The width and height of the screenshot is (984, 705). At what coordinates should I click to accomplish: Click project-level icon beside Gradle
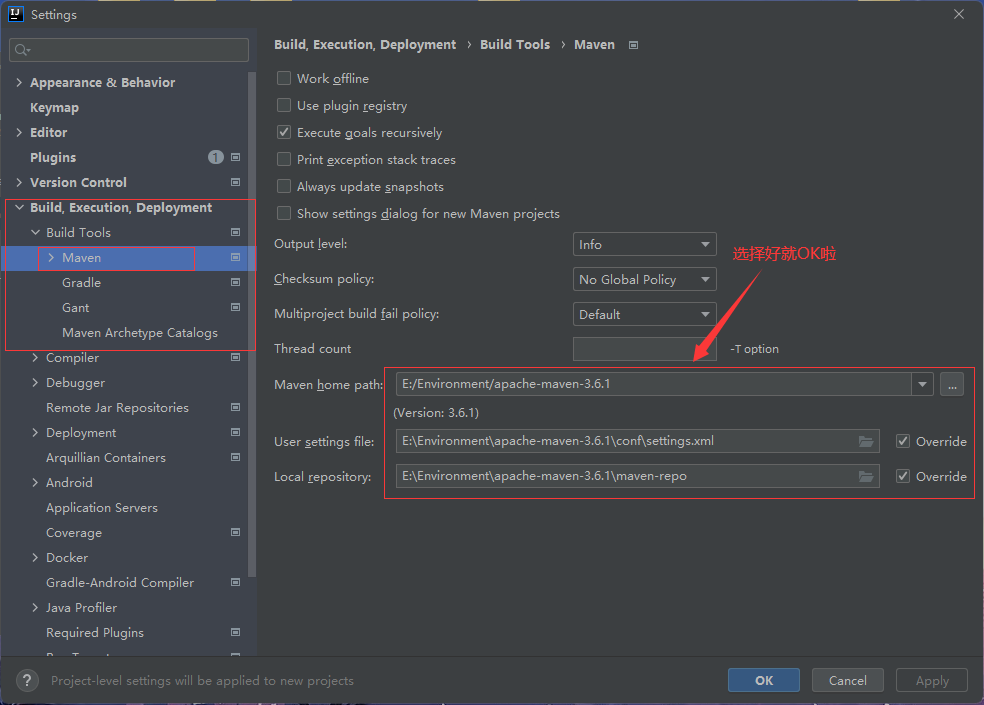[235, 283]
